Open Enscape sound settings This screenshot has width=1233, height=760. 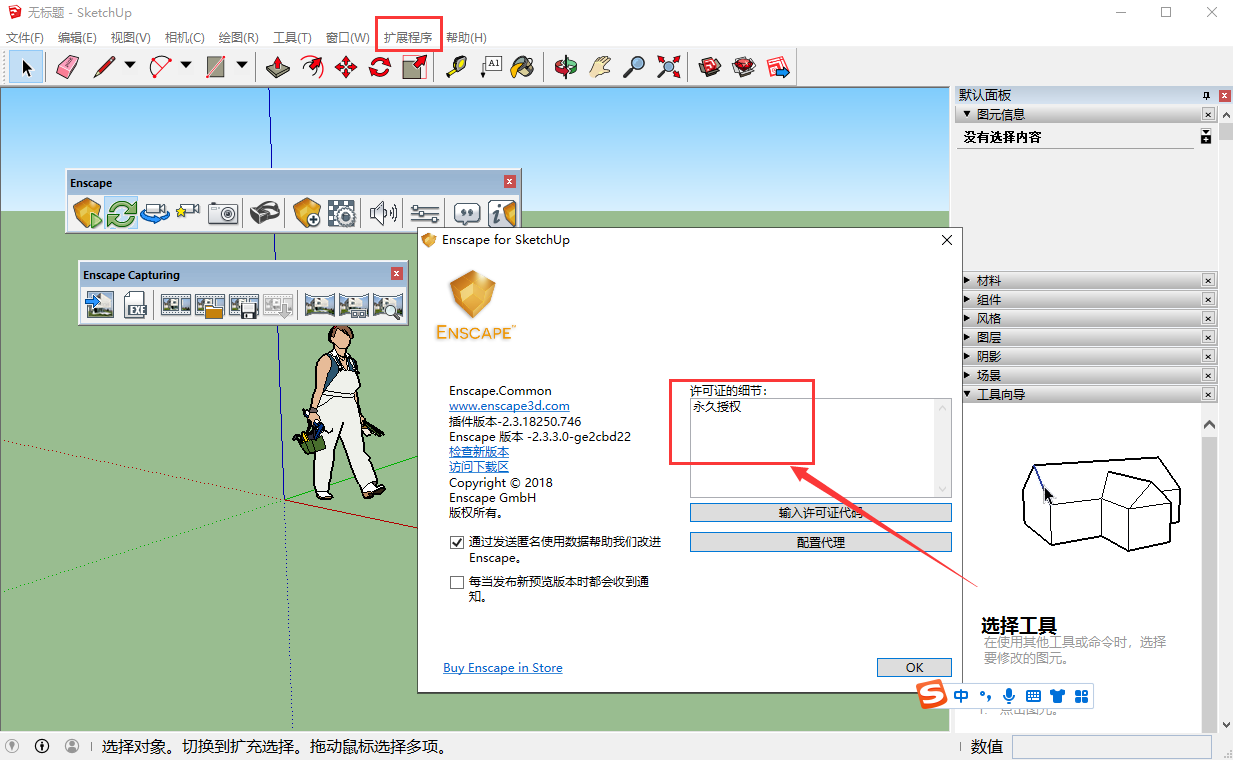pos(381,212)
